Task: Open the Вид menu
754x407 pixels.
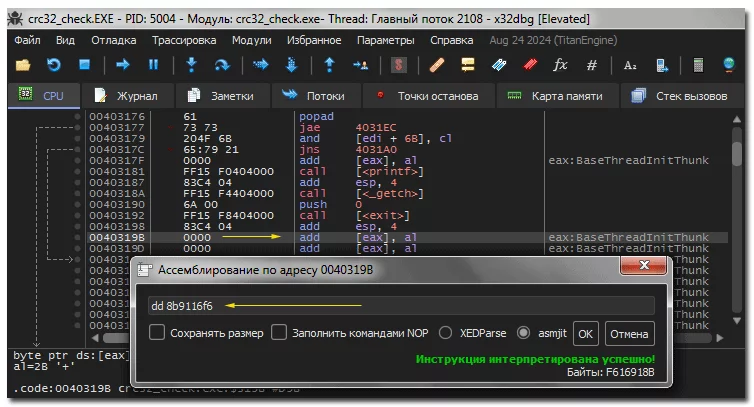Action: tap(65, 40)
